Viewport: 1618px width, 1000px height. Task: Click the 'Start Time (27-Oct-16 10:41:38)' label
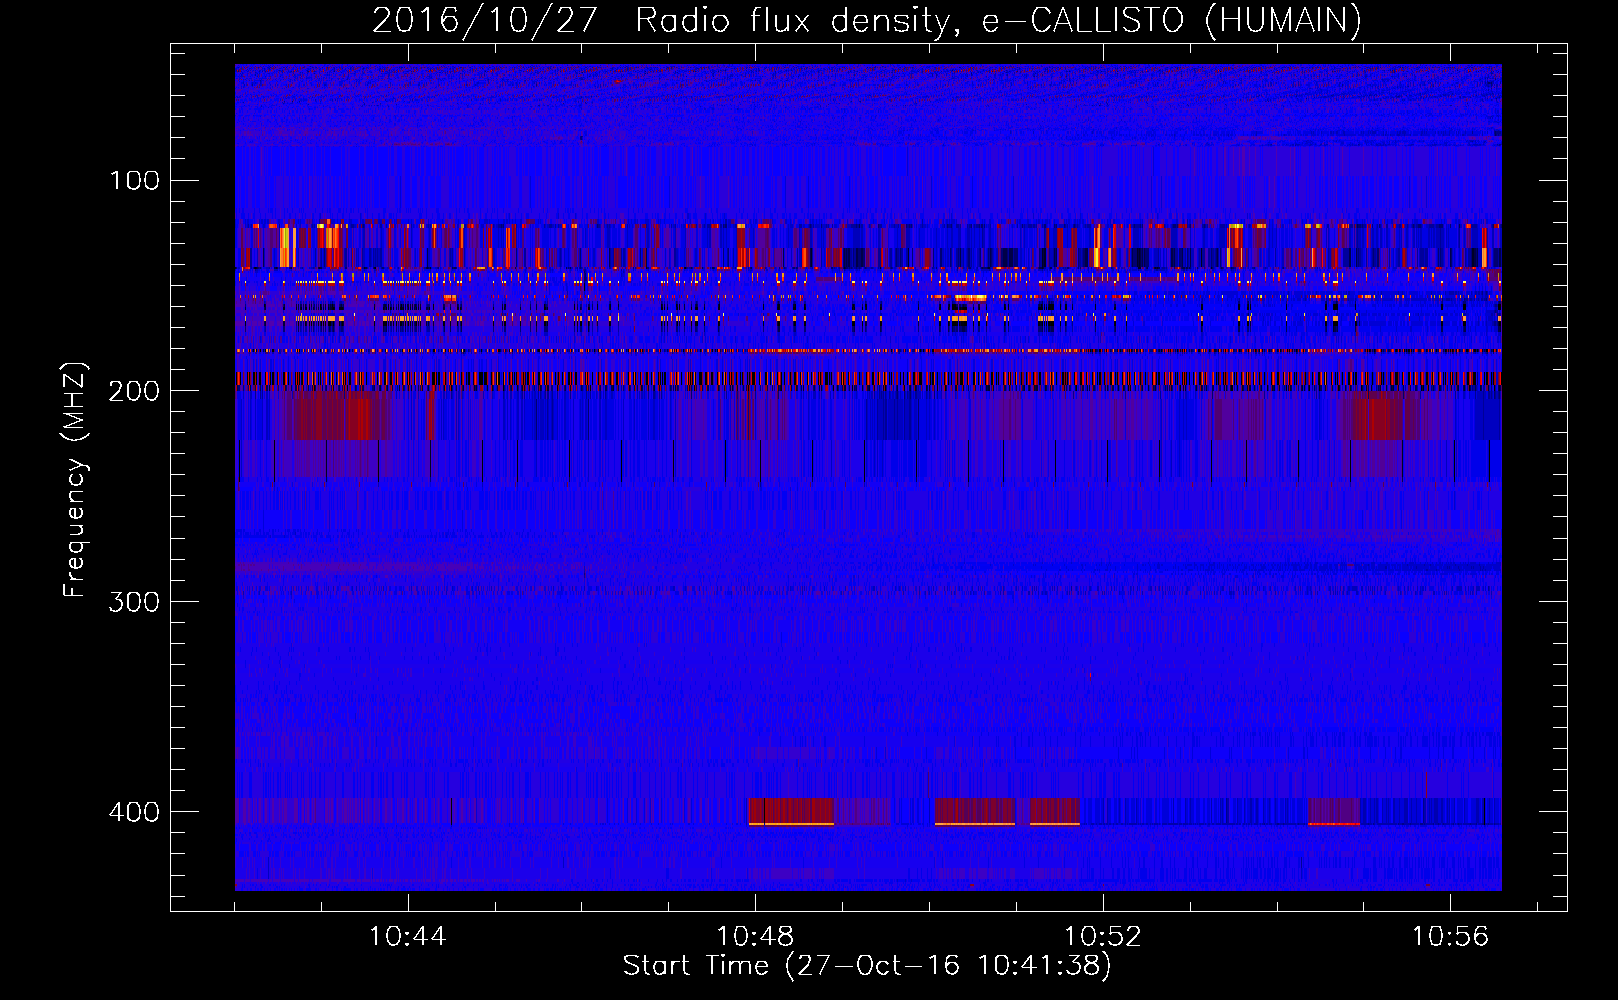(867, 966)
